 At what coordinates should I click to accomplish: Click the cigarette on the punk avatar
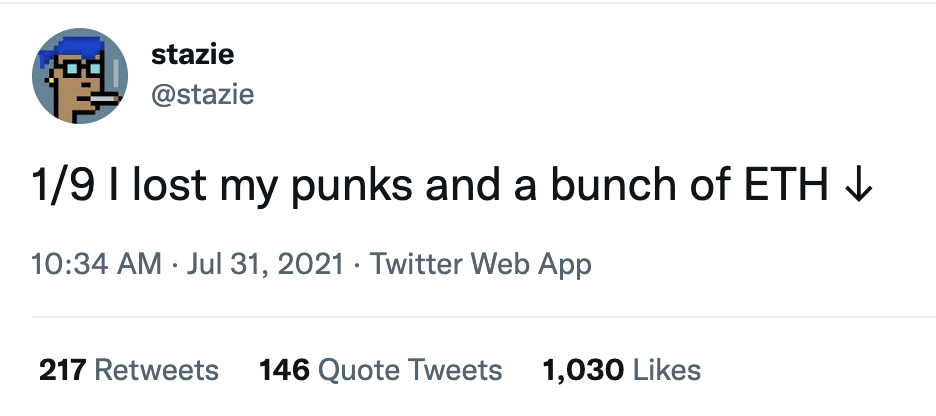point(106,97)
